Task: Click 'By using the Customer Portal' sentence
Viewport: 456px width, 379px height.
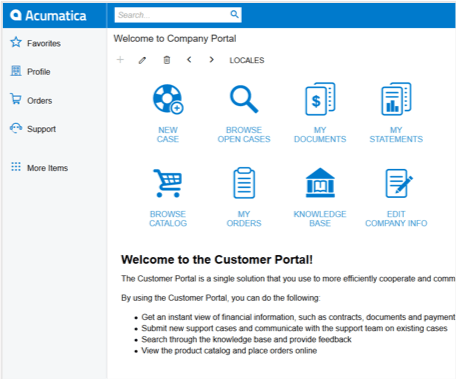Action: pos(221,298)
